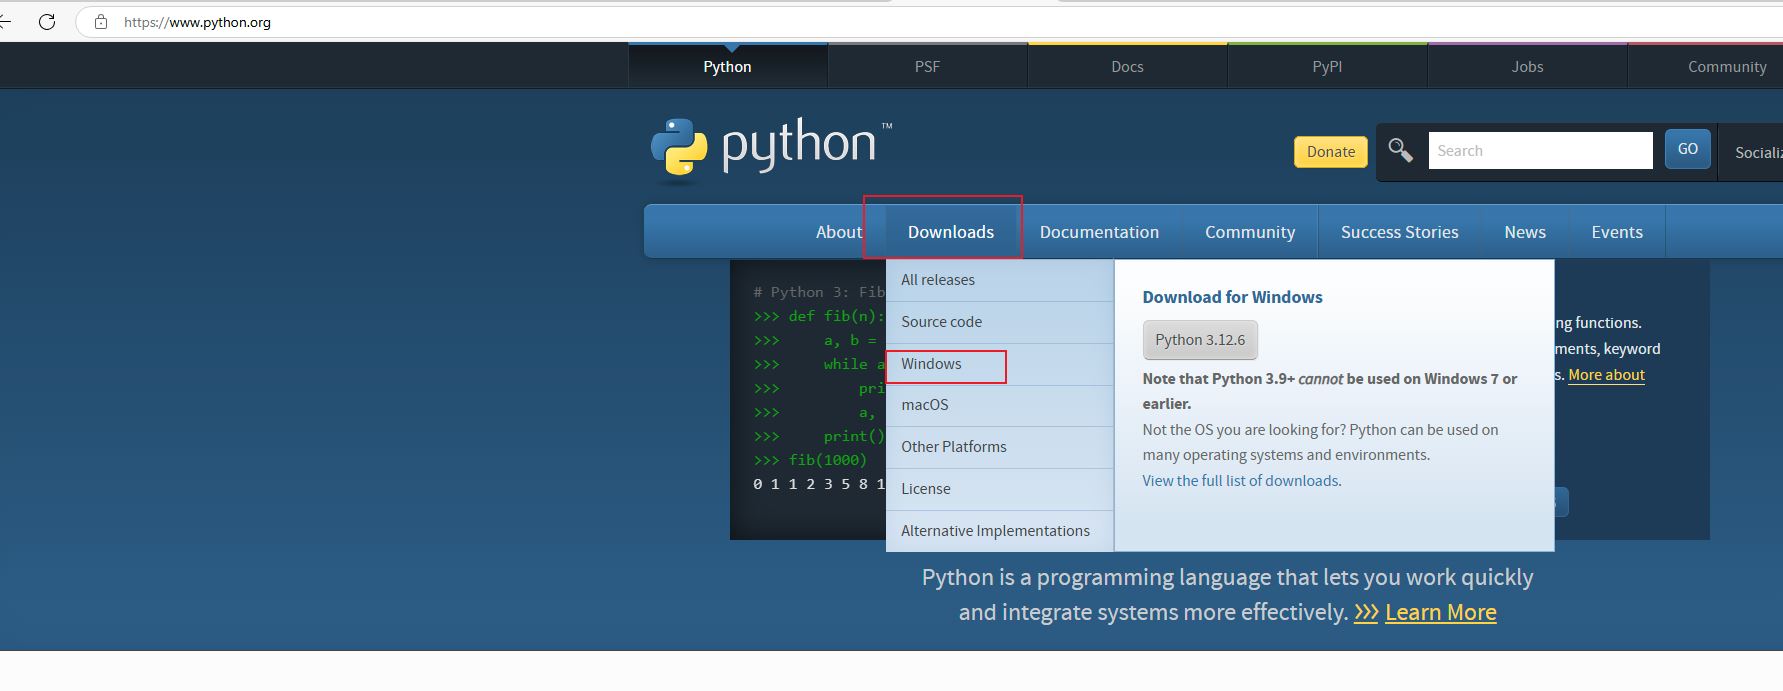Choose macOS in the Downloads list

pyautogui.click(x=925, y=405)
